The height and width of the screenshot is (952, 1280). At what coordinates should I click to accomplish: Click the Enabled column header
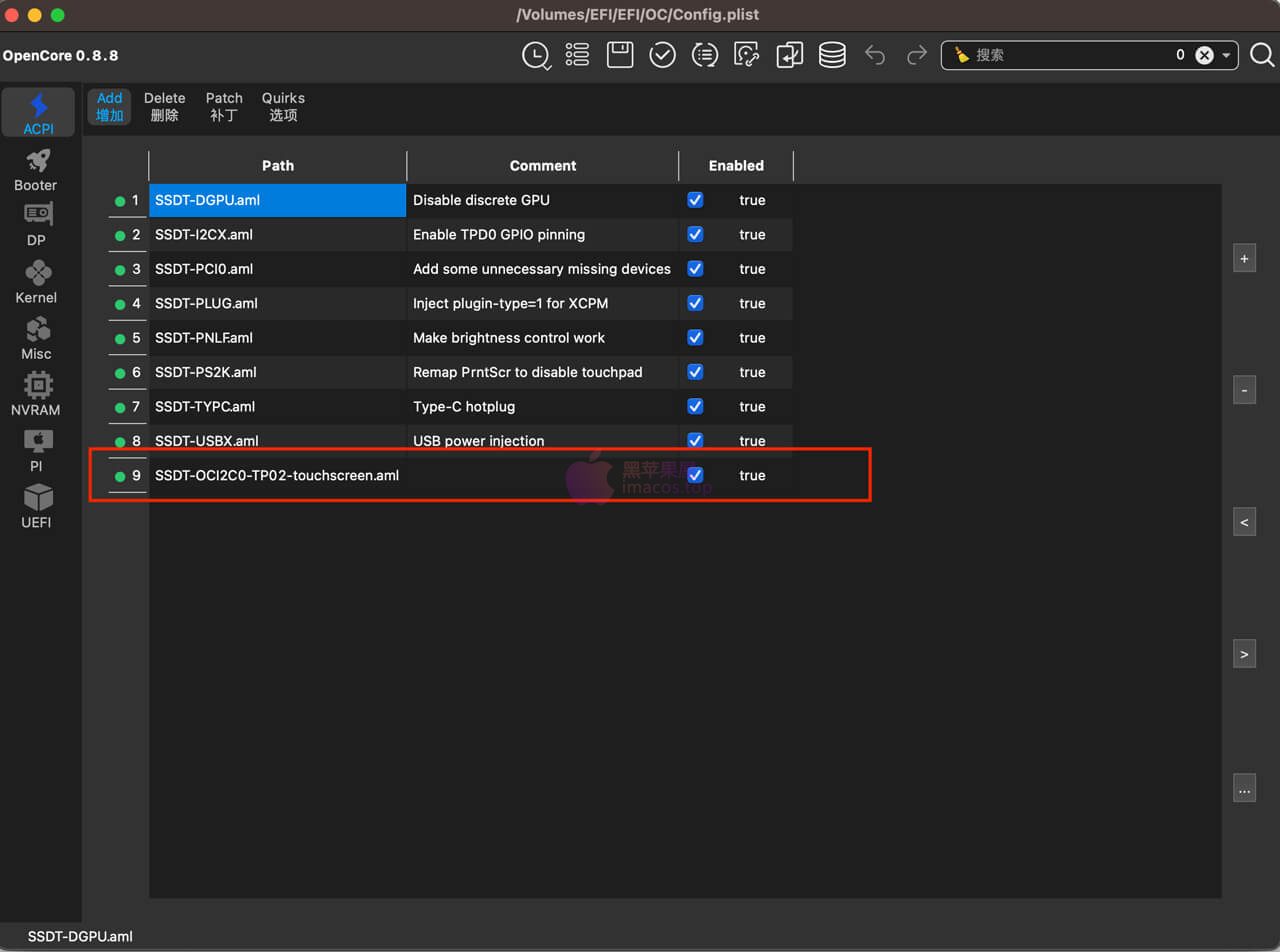(736, 166)
